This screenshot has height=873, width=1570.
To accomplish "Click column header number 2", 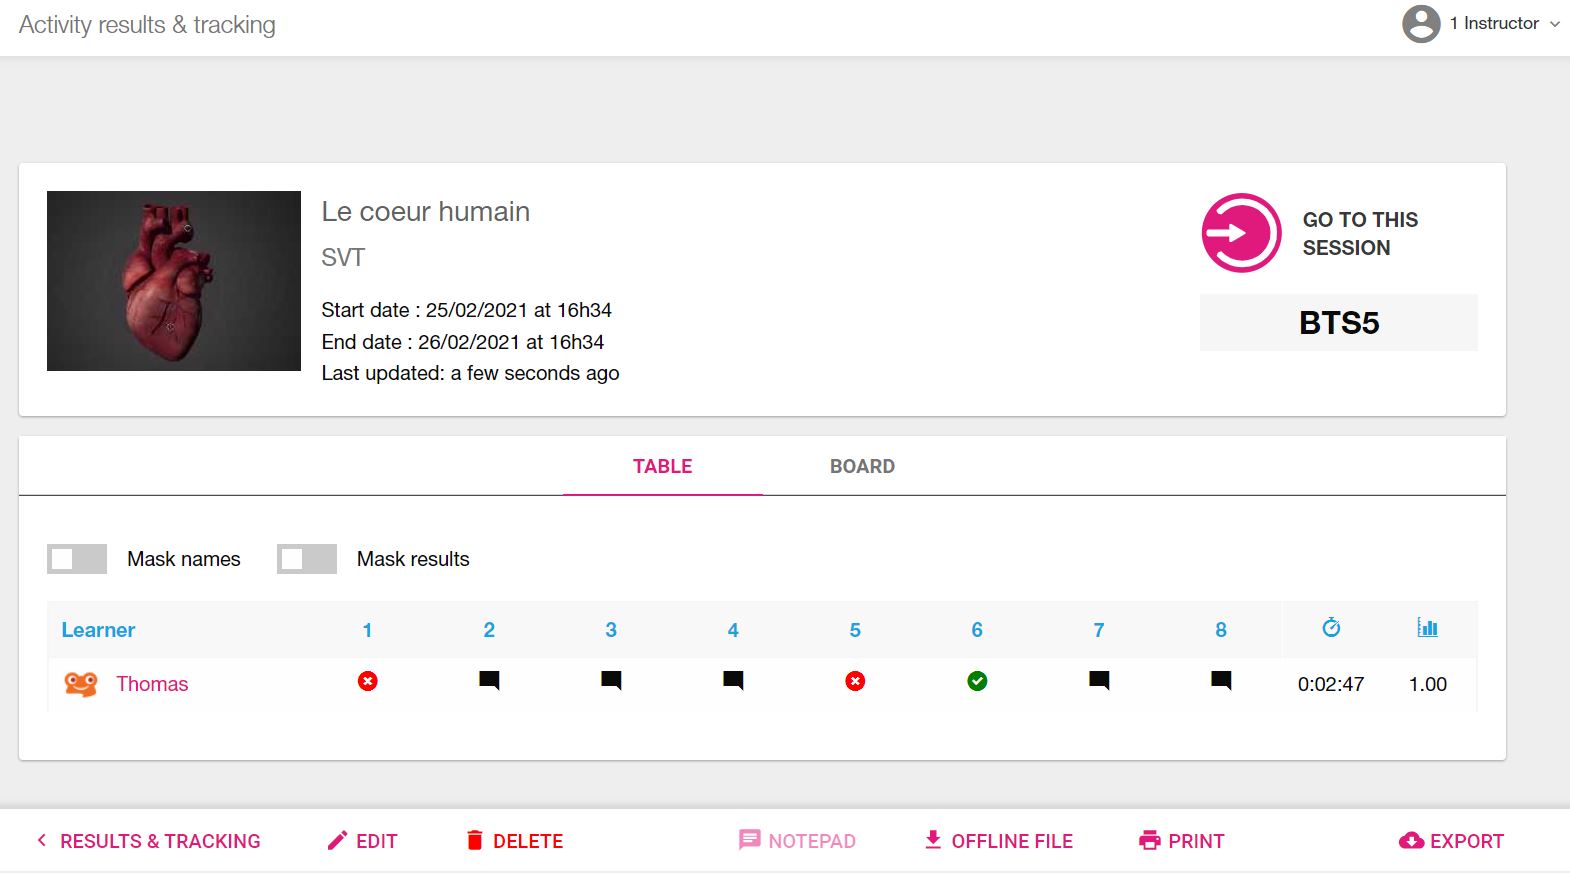I will click(489, 630).
